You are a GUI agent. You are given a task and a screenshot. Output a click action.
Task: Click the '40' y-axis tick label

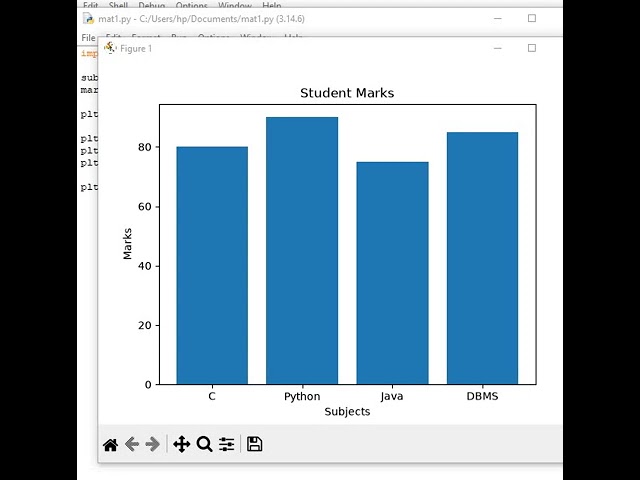point(145,266)
